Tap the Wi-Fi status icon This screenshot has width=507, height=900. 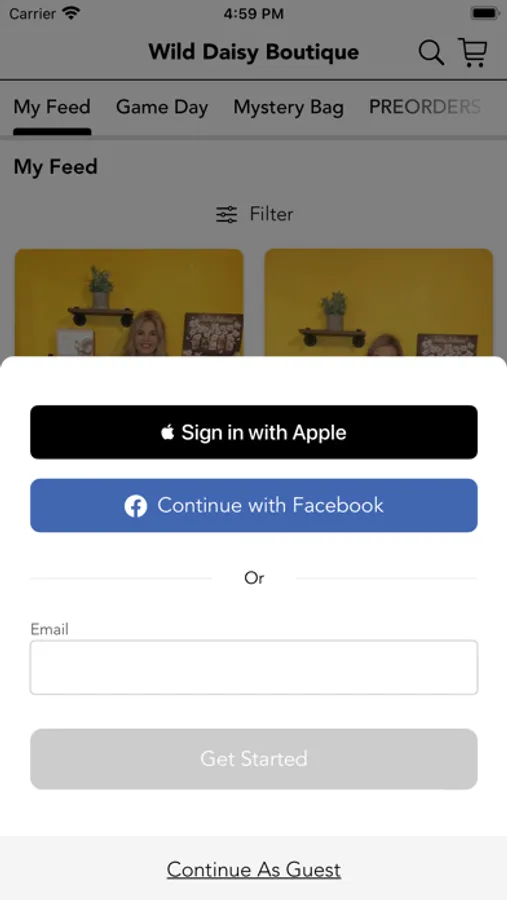[x=71, y=13]
